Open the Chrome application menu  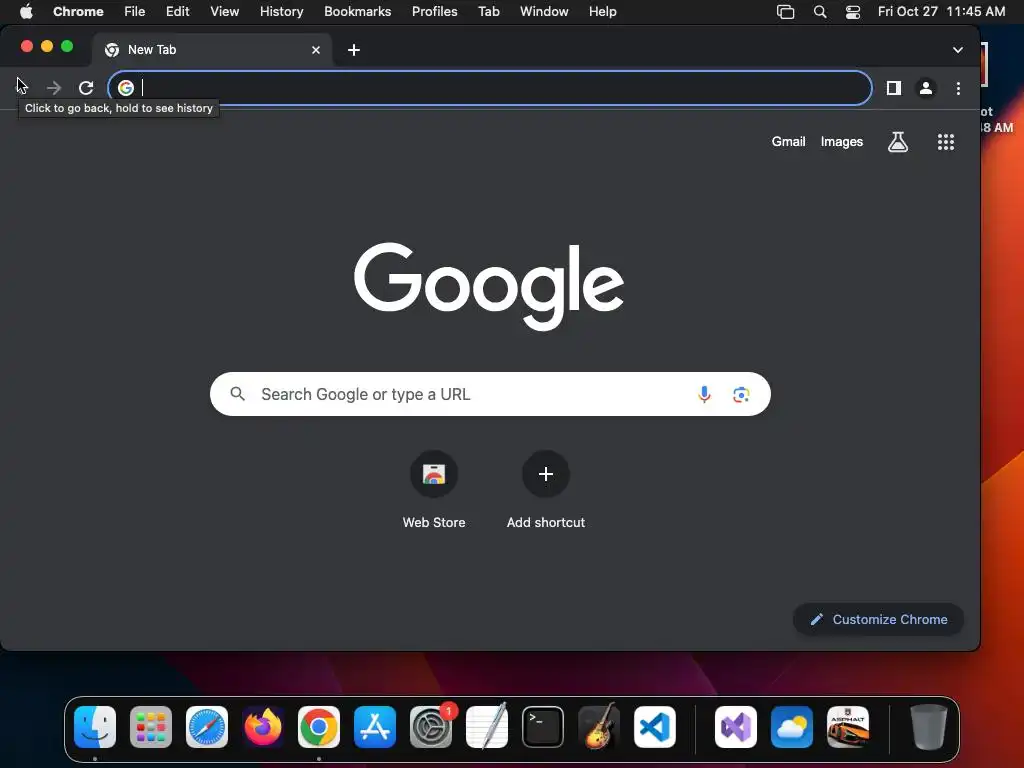(78, 11)
